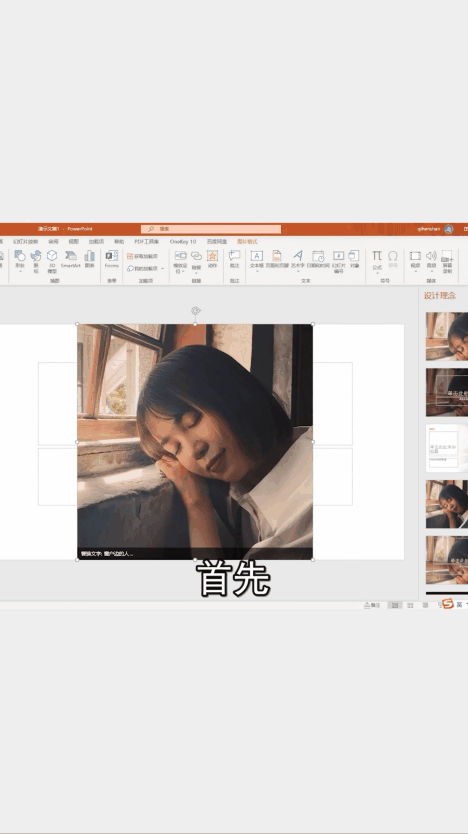Open the OneKey 10 ribbon tab
This screenshot has width=468, height=834.
(183, 241)
